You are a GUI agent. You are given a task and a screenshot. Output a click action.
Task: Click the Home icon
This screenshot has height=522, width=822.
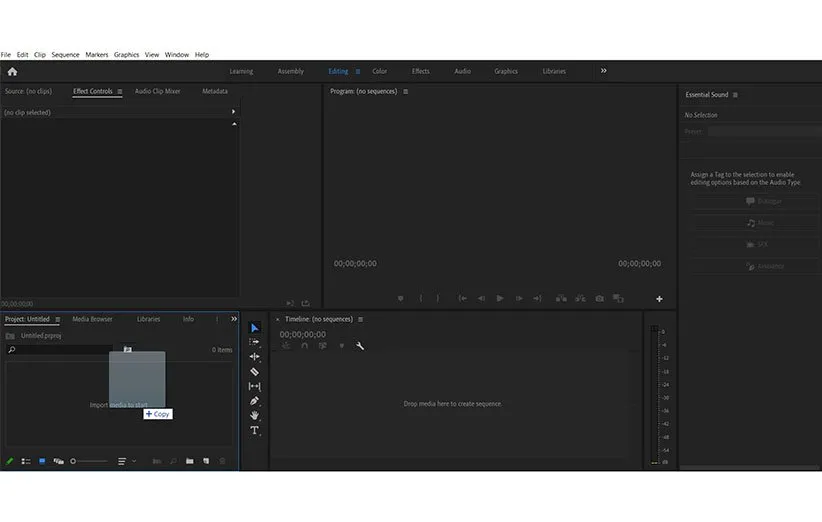(12, 71)
